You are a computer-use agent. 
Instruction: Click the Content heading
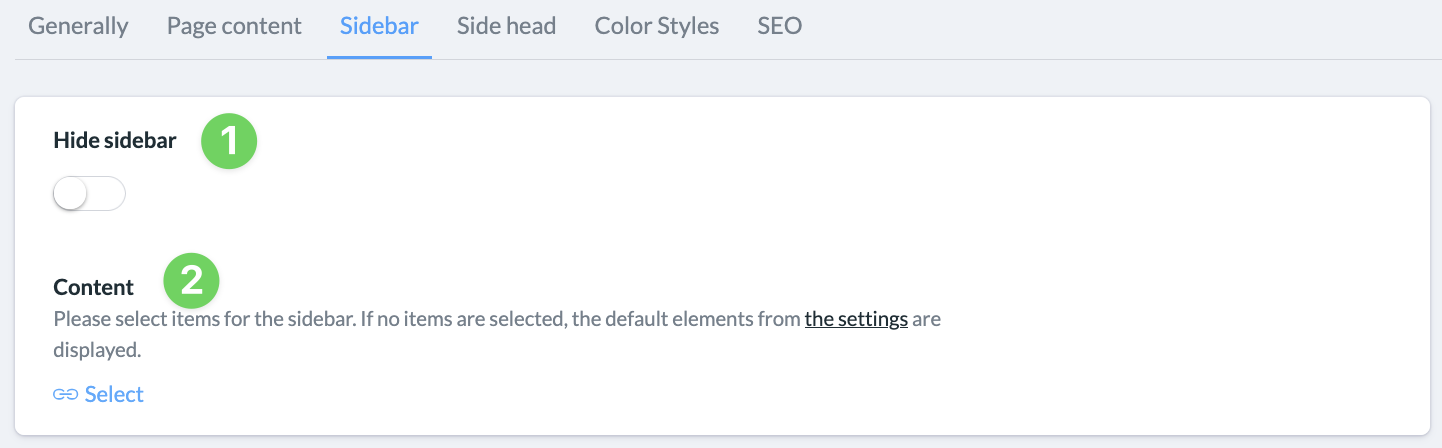(93, 287)
